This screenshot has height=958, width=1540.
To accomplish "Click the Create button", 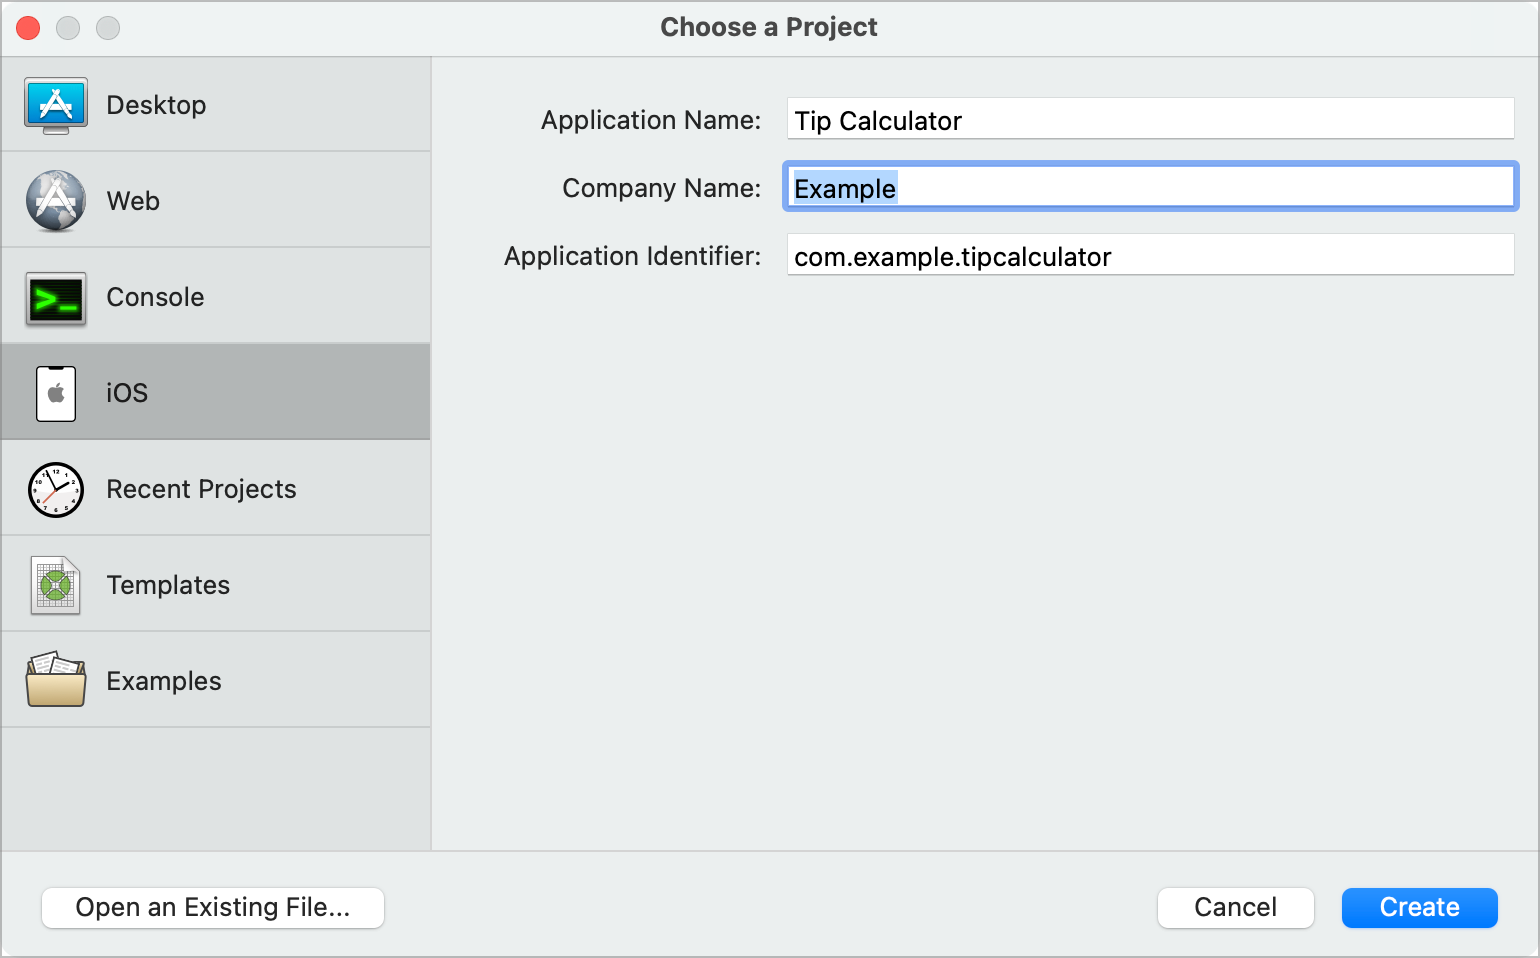I will coord(1419,907).
